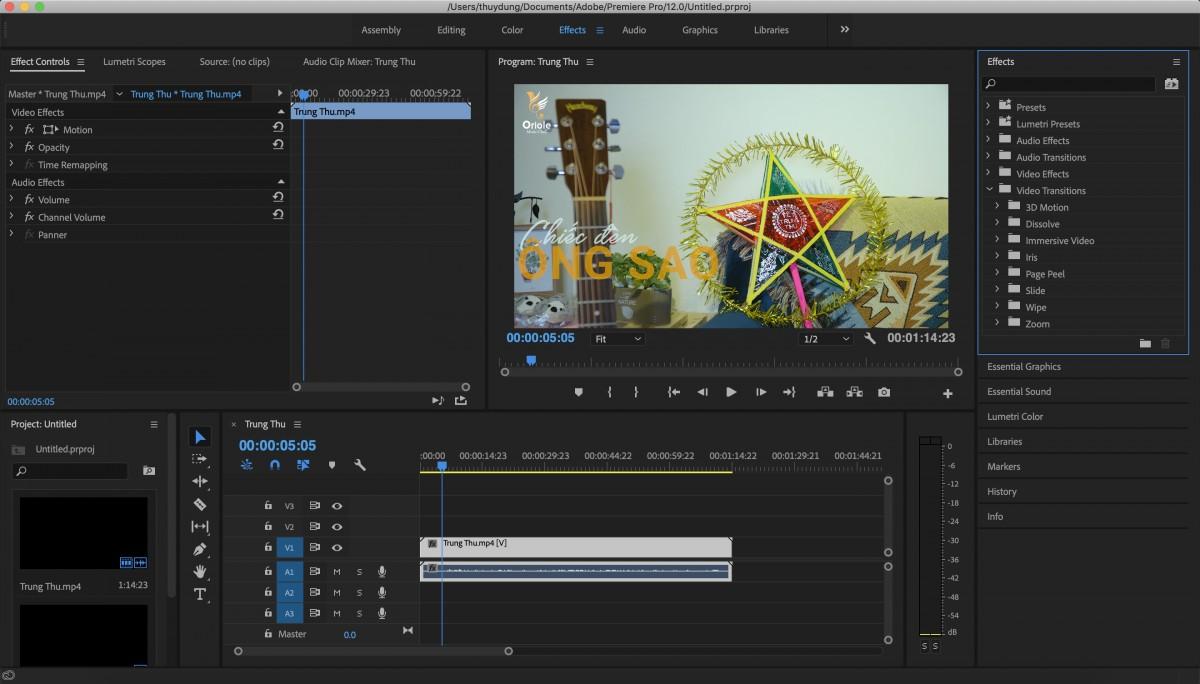1200x684 pixels.
Task: Click the Program monitor playhead scrubber
Action: (x=531, y=360)
